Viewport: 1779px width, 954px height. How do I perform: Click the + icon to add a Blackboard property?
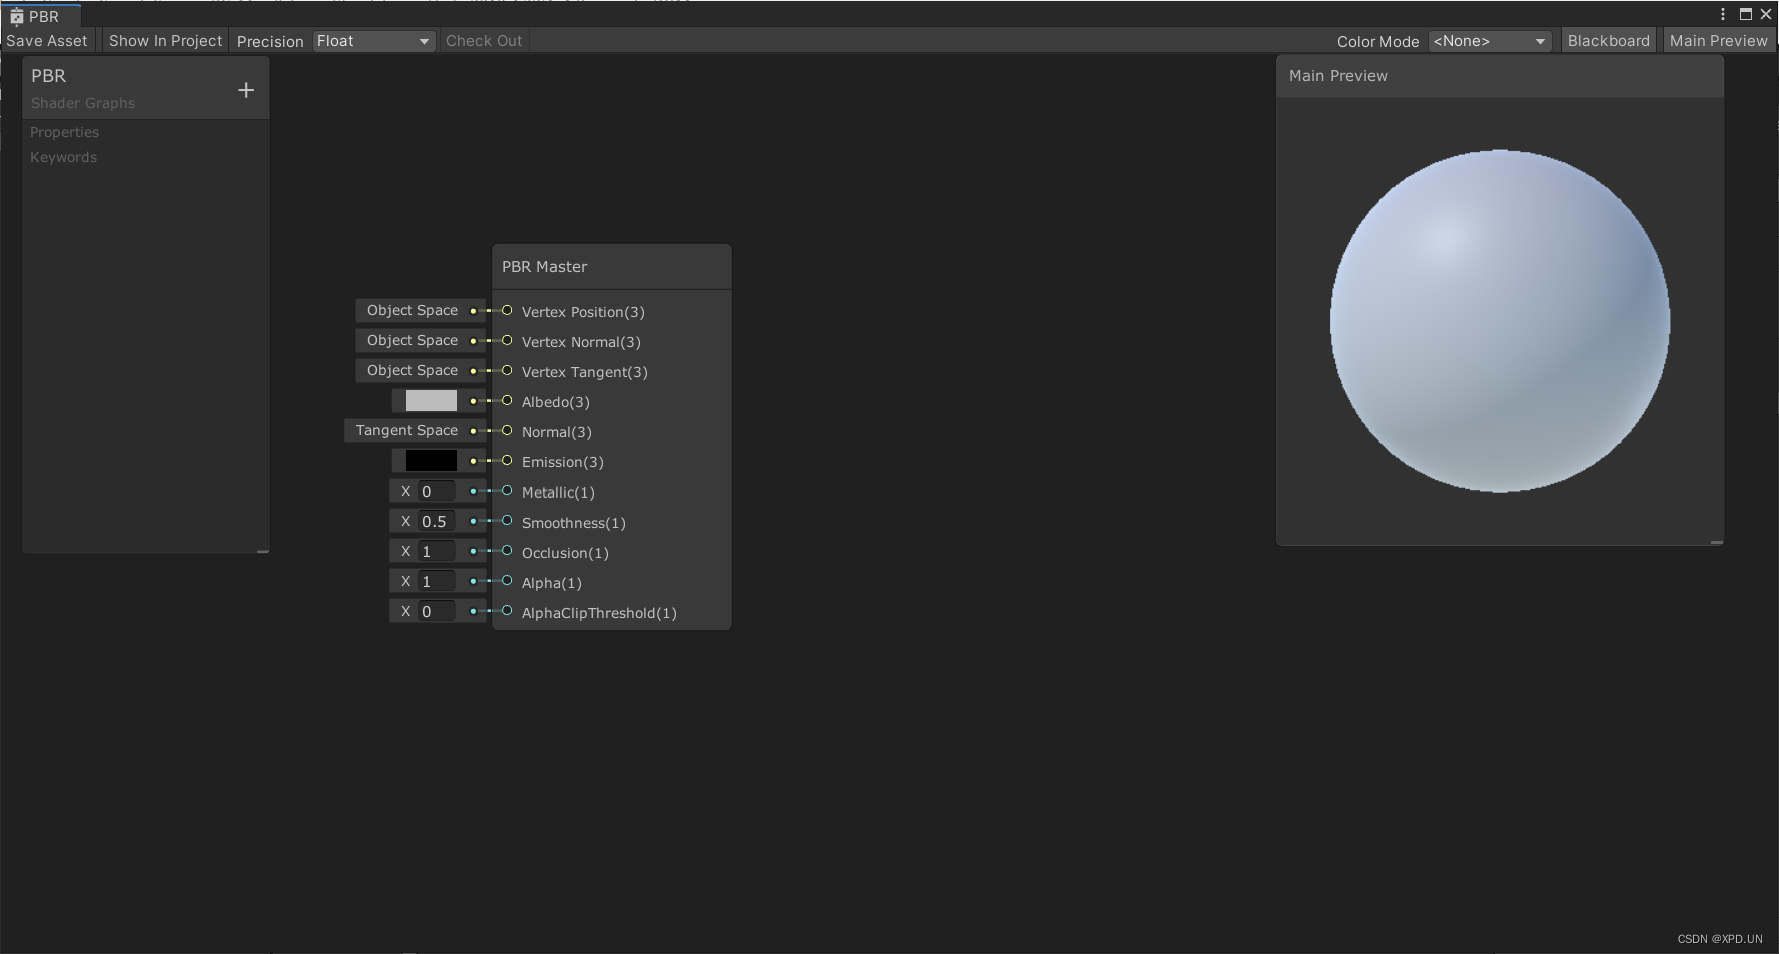pyautogui.click(x=246, y=90)
